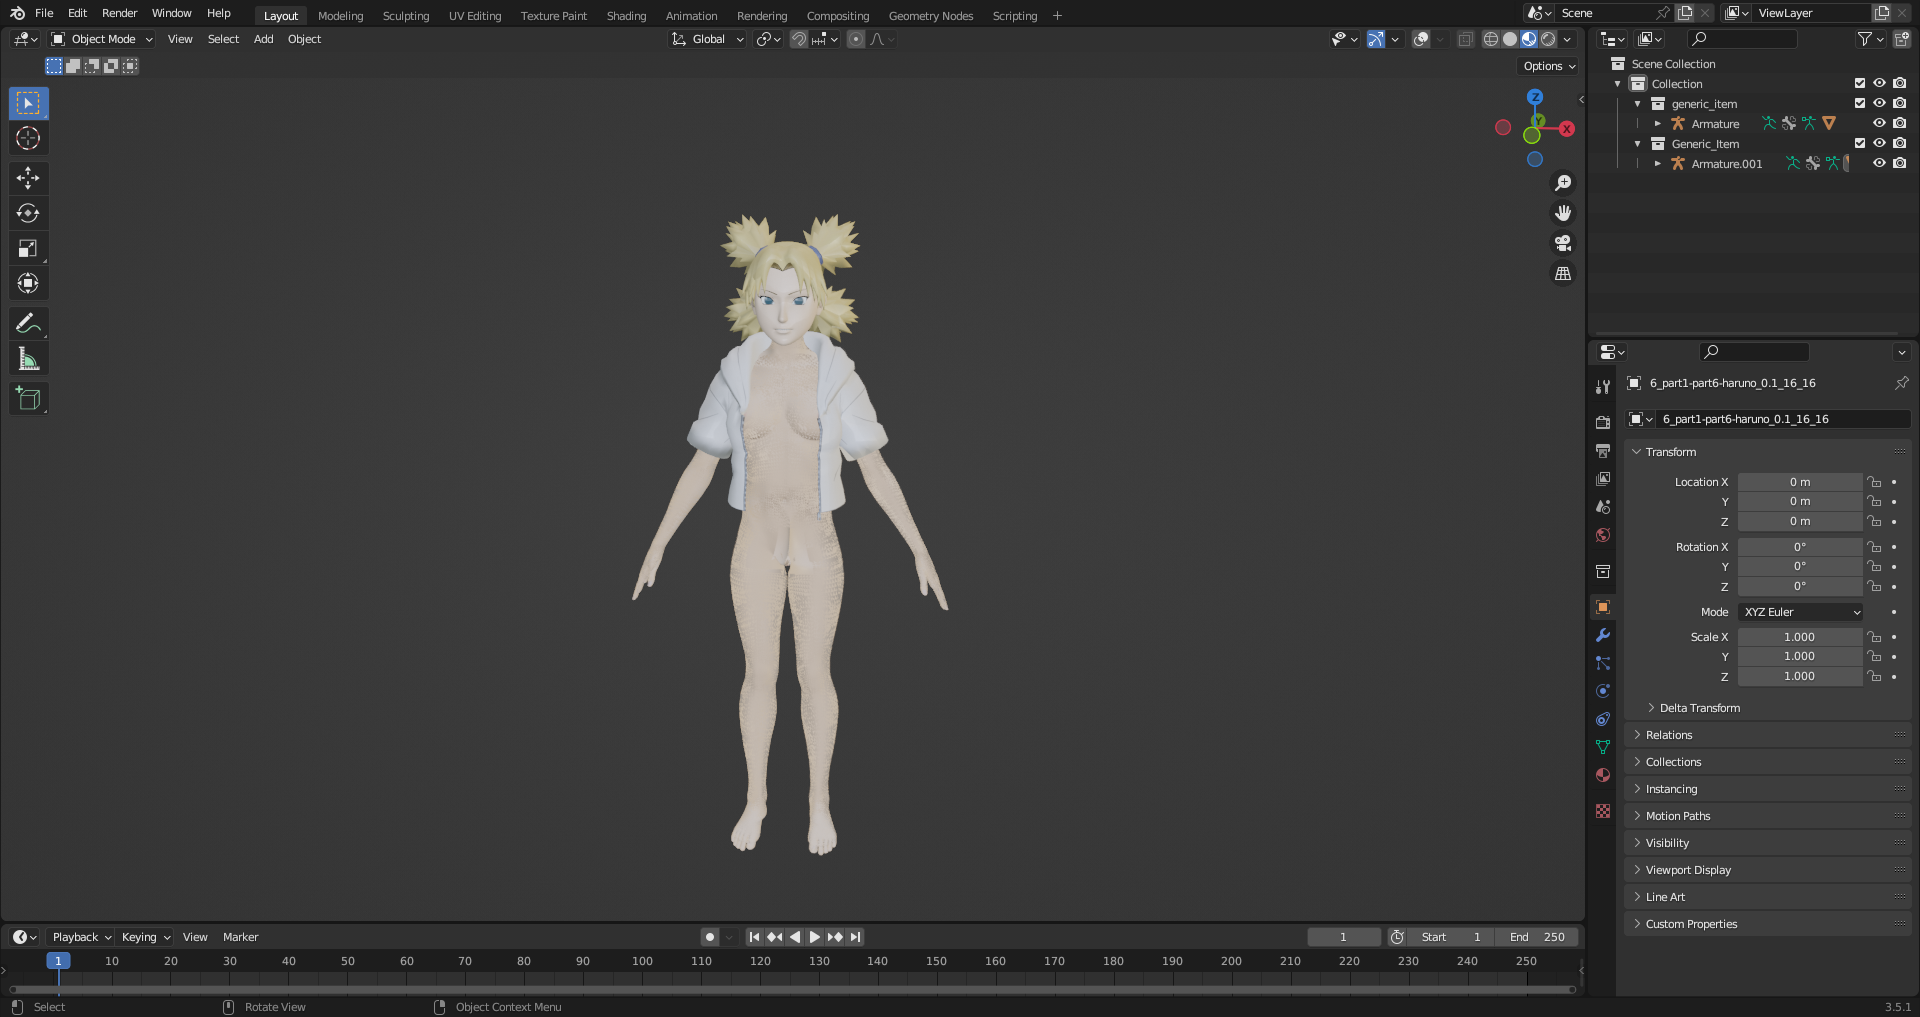The image size is (1920, 1017).
Task: Open the timeline Marker menu
Action: (x=240, y=937)
